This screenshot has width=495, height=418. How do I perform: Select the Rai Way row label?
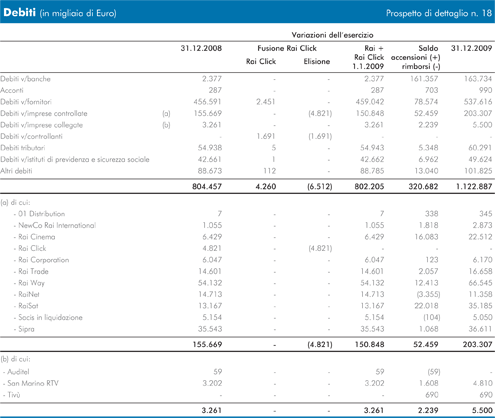tap(31, 283)
